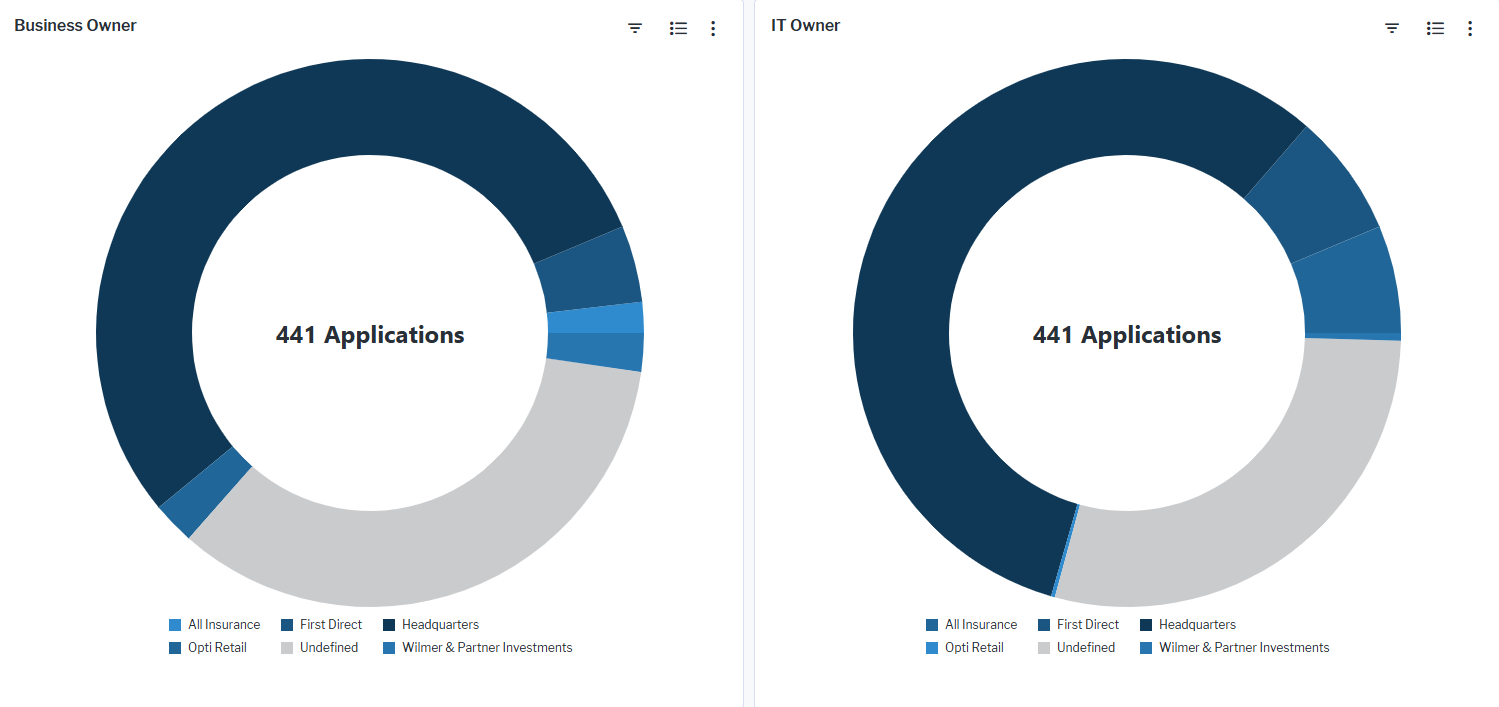Click Wilmer & Partner Investments in Business Owner legend
The width and height of the screenshot is (1499, 707).
point(486,648)
